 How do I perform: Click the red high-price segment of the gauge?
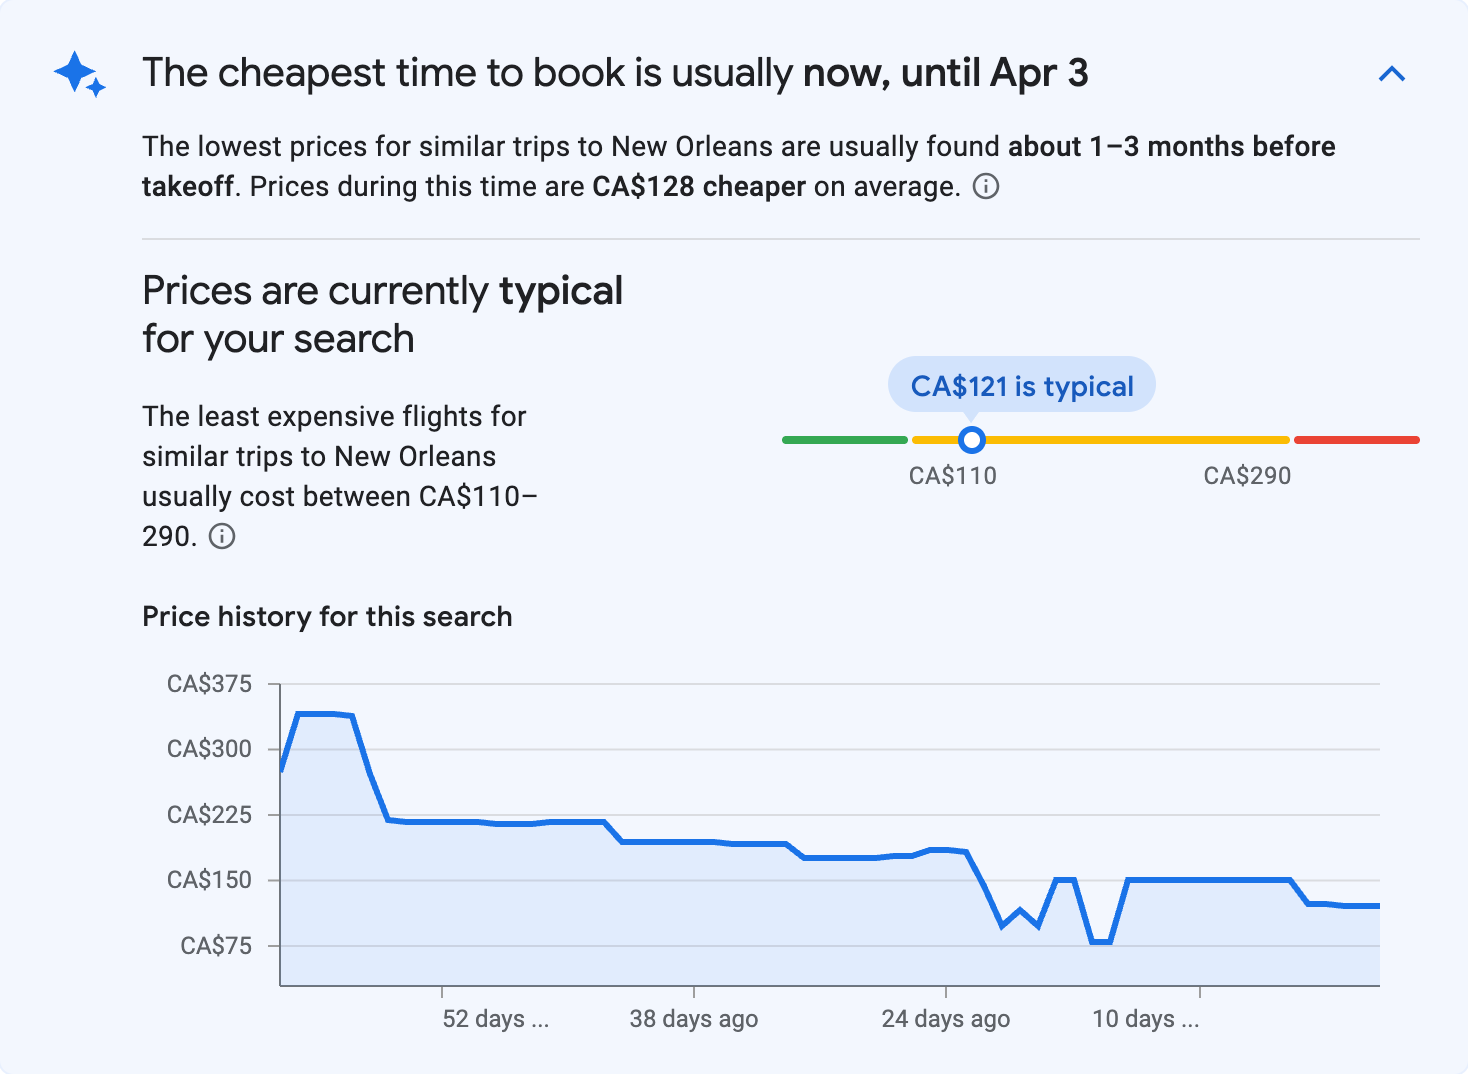pos(1356,439)
